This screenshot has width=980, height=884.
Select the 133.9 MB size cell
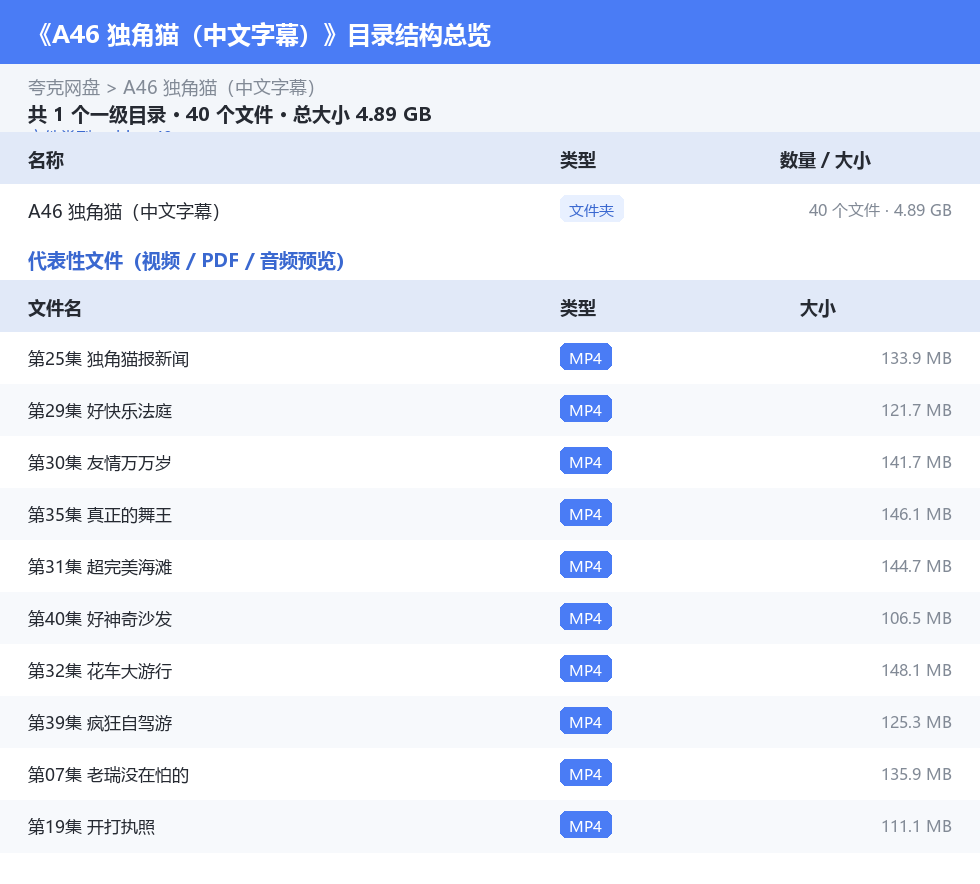[x=916, y=358]
